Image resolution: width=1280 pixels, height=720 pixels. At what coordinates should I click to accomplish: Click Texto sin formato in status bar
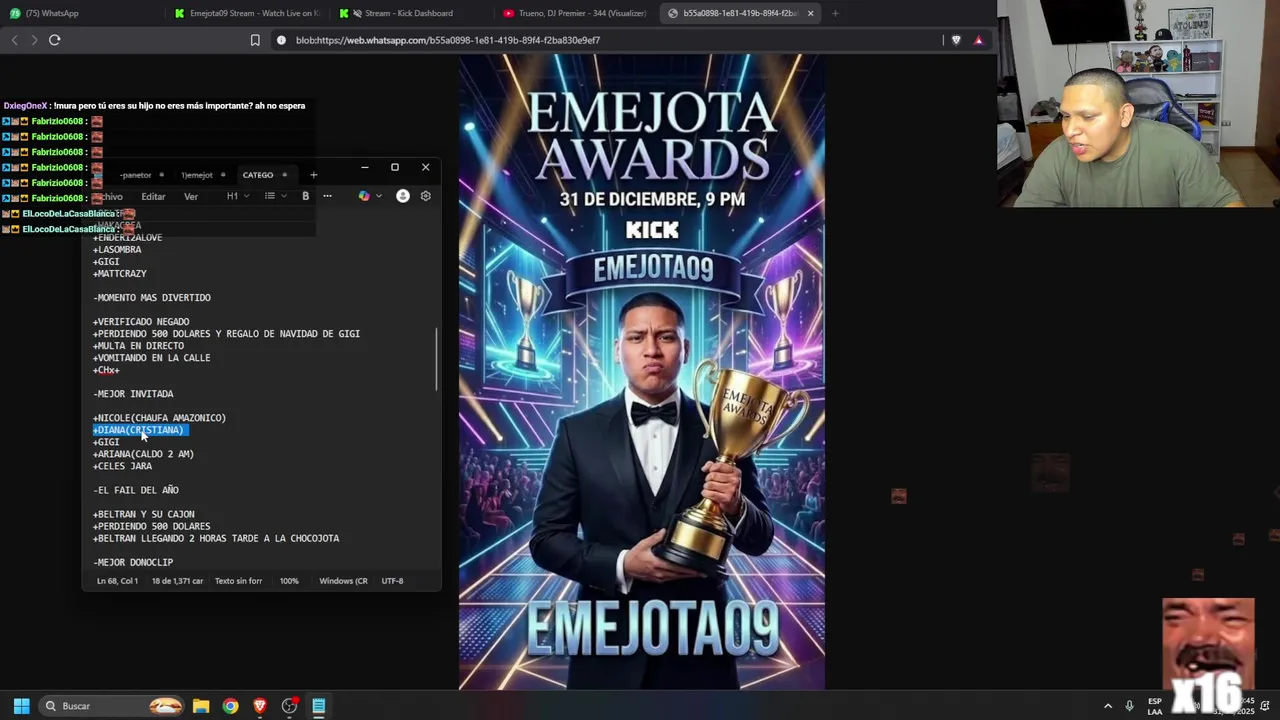tap(238, 581)
